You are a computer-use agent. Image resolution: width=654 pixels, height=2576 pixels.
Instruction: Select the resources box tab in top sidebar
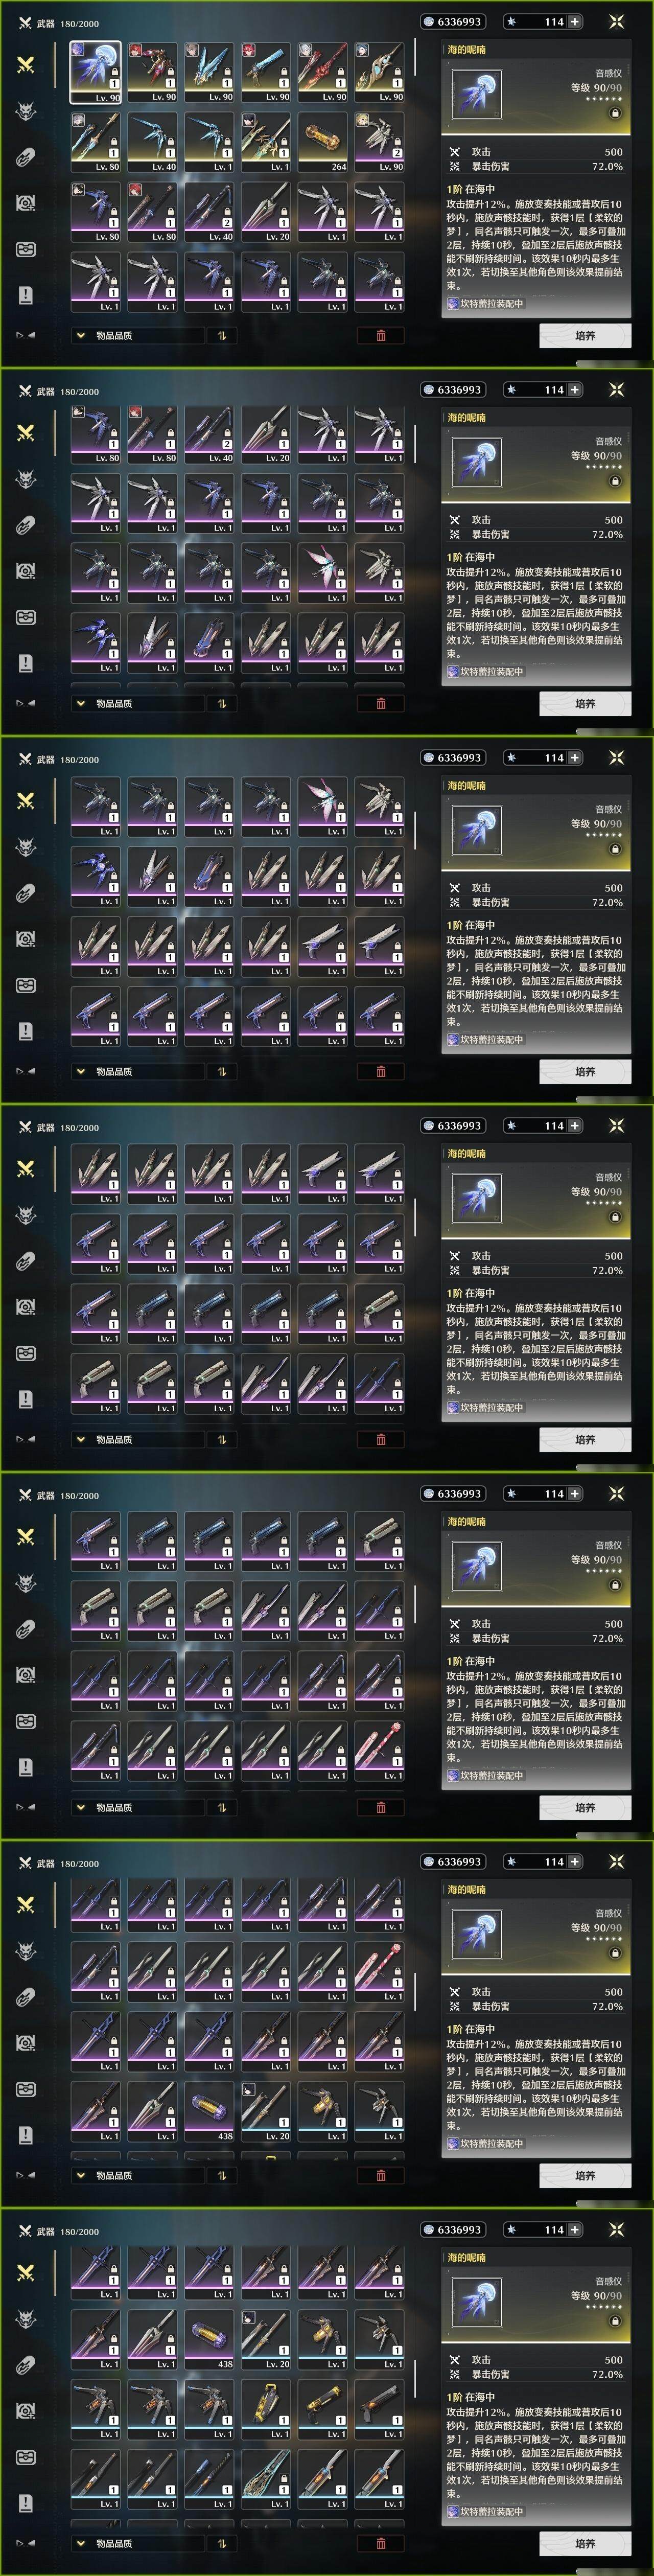click(x=26, y=248)
